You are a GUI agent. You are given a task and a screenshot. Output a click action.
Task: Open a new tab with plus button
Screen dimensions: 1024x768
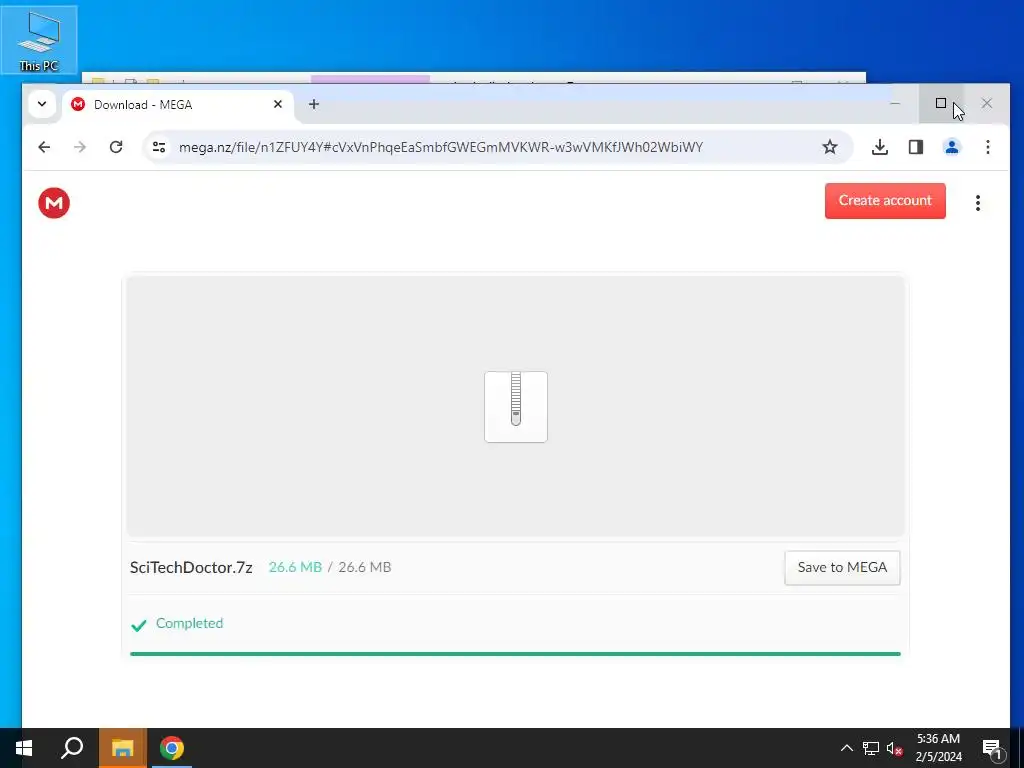[x=314, y=104]
